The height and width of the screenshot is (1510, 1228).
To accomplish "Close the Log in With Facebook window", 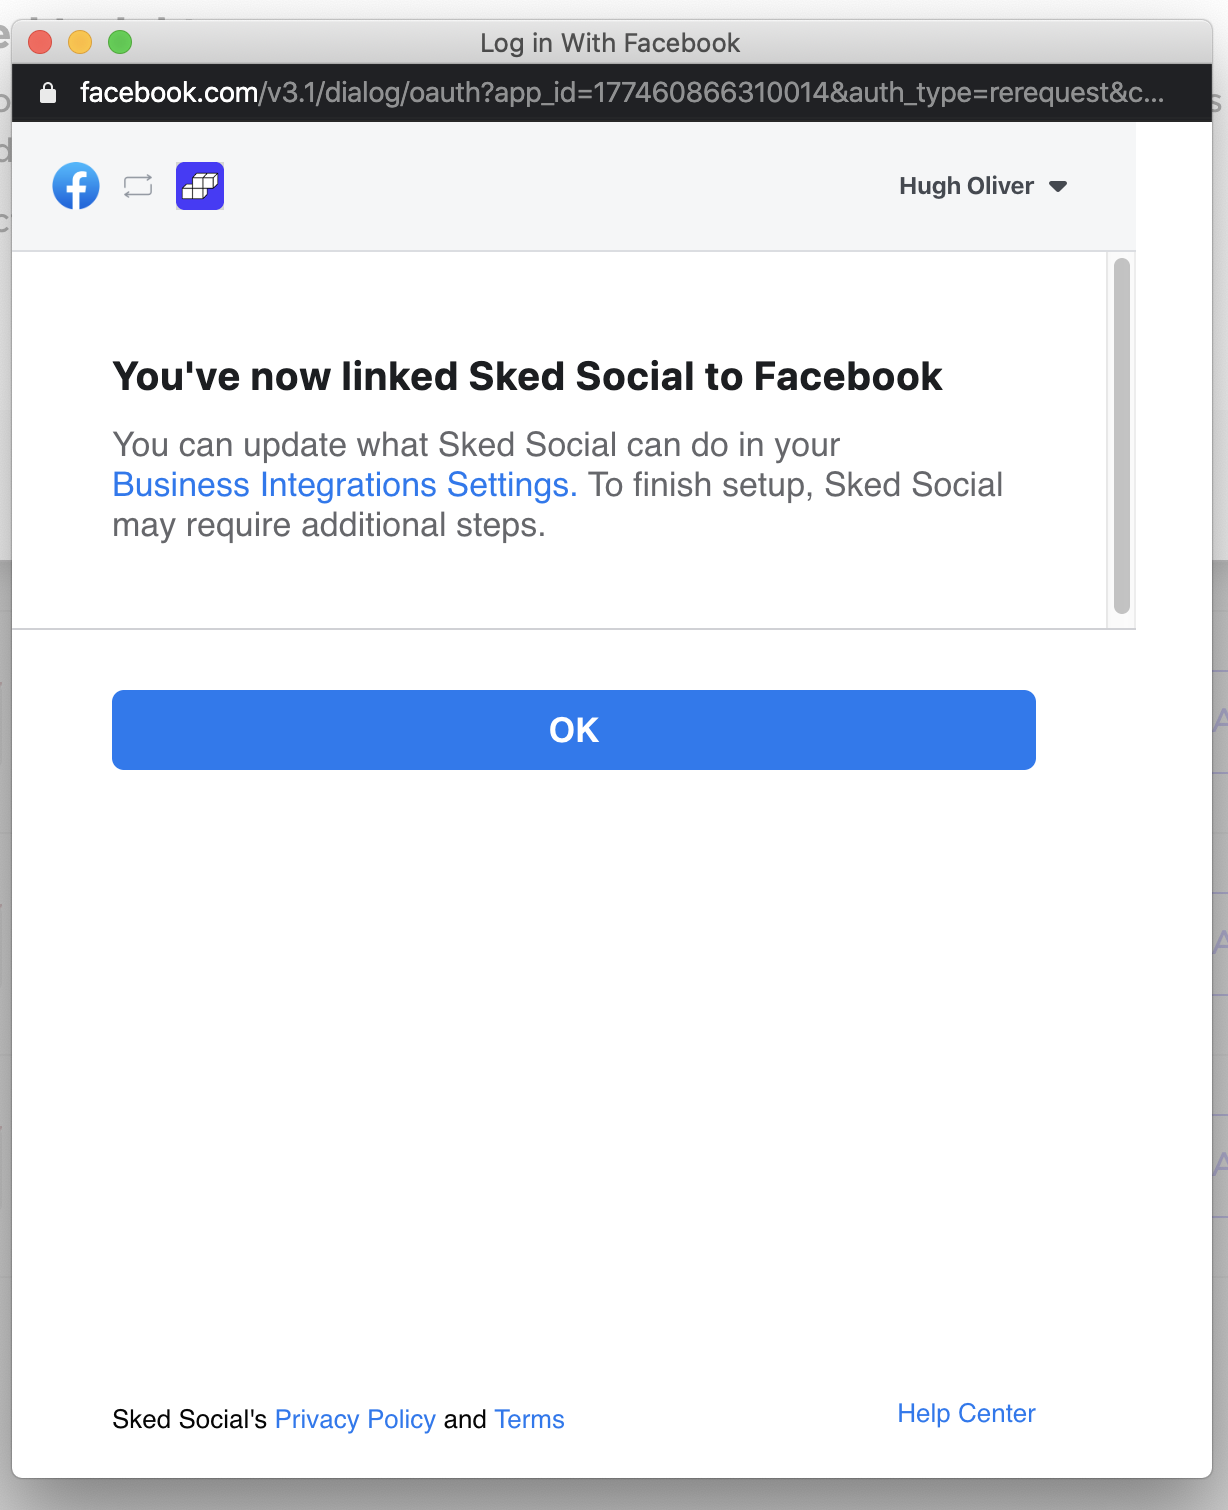I will pos(40,42).
